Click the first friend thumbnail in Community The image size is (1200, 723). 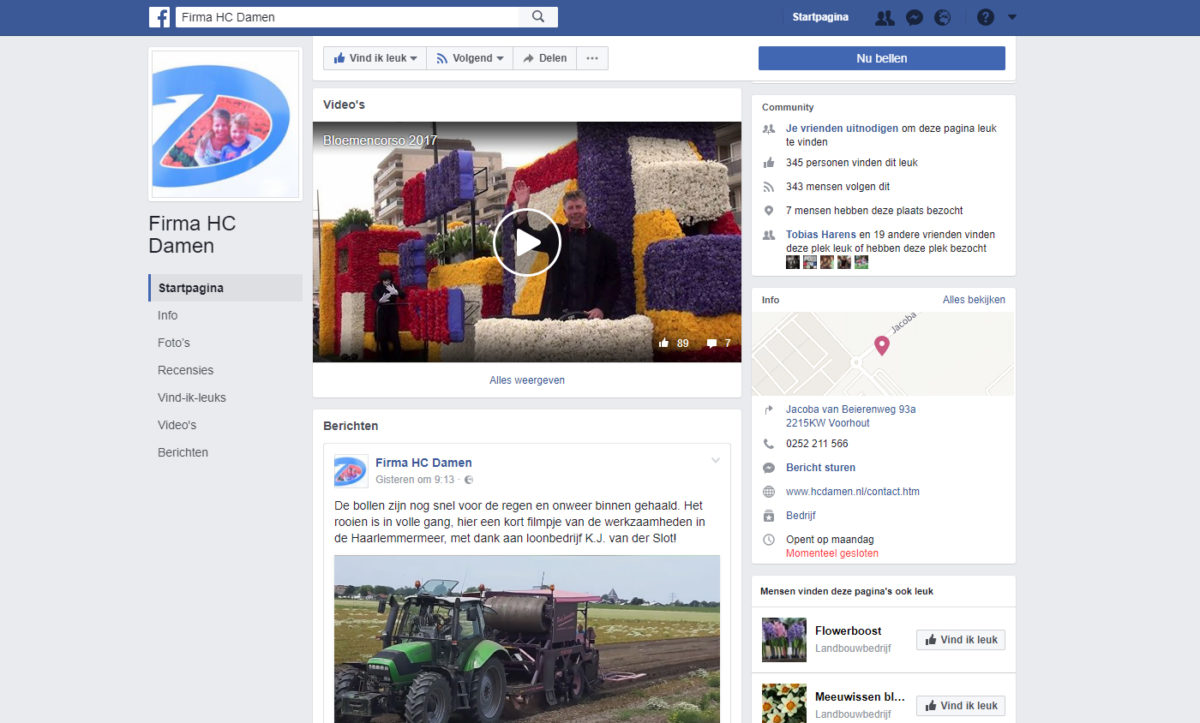click(793, 262)
